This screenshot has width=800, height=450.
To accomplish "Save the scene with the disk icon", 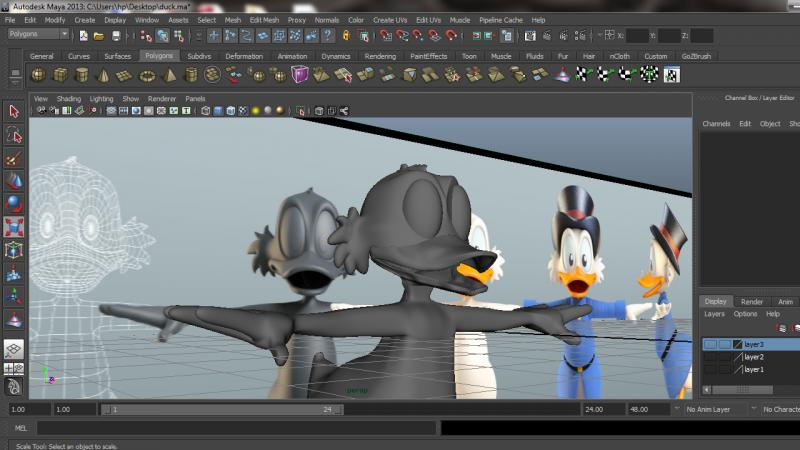I will pos(116,36).
